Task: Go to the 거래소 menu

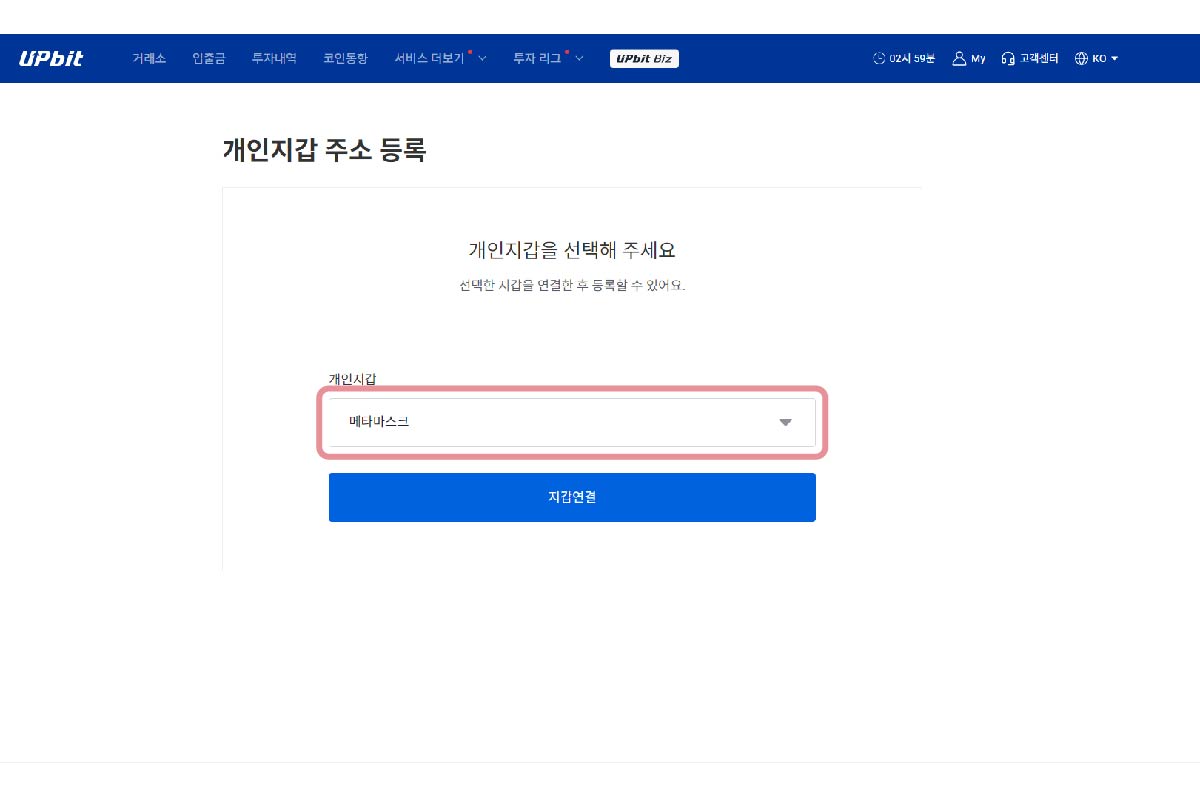Action: pyautogui.click(x=149, y=59)
